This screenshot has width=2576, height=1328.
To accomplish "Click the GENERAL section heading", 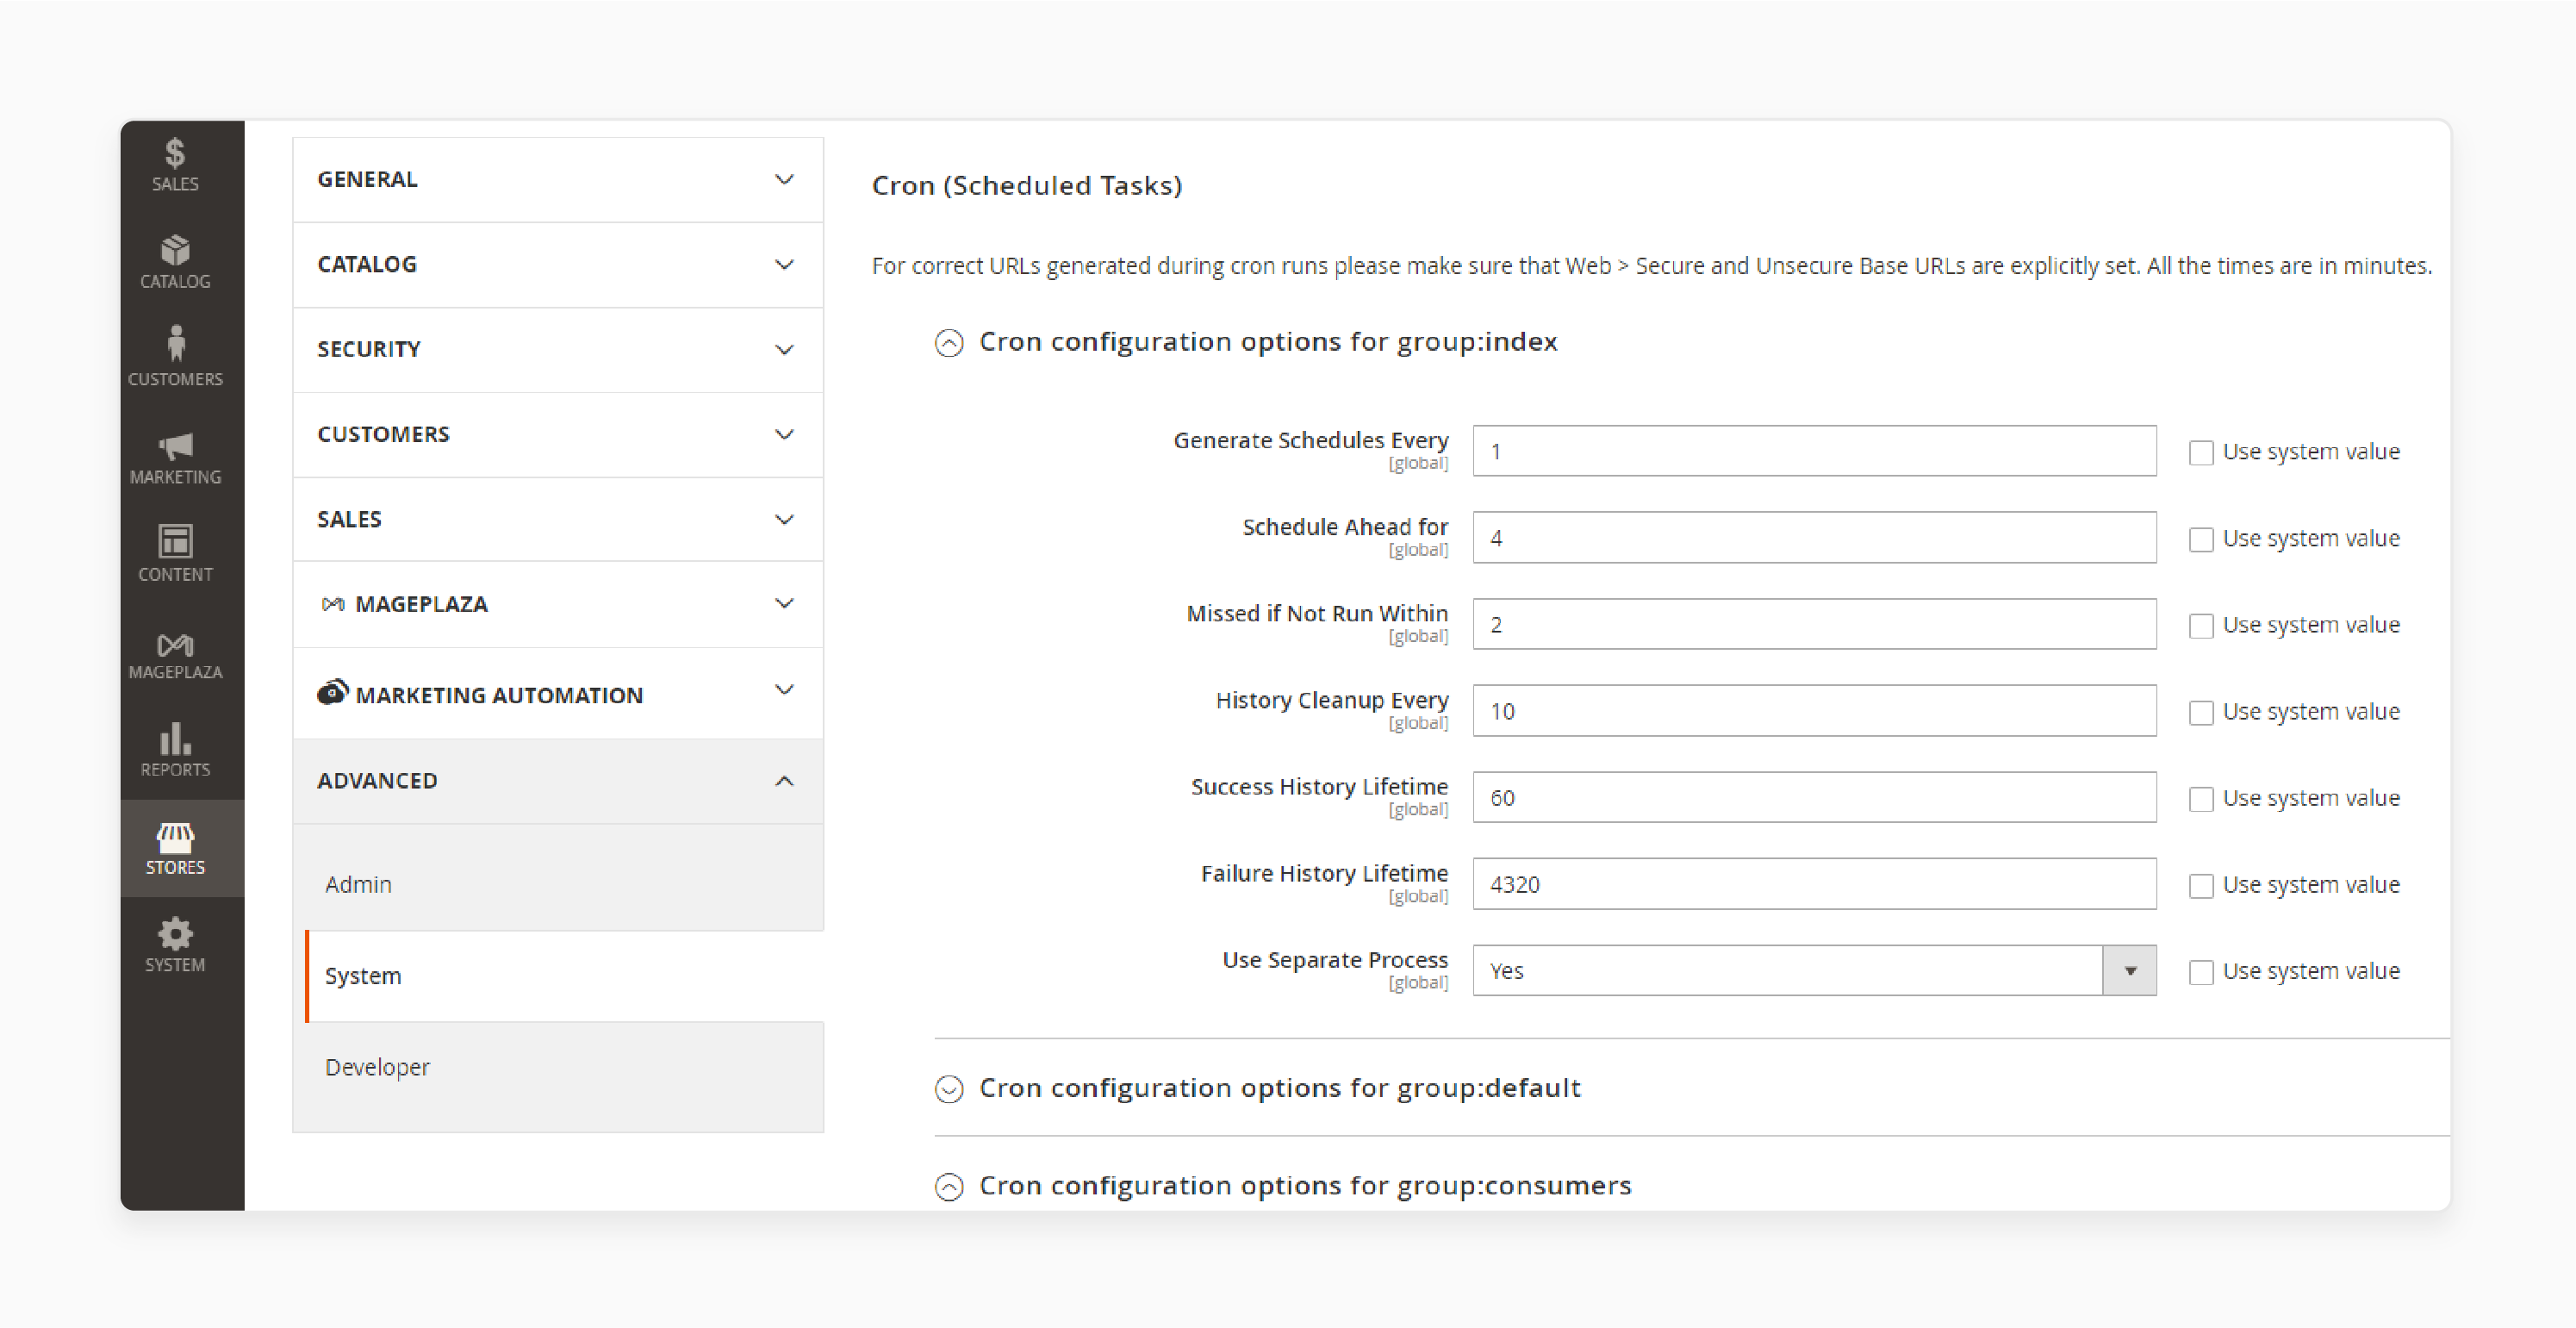I will coord(367,180).
